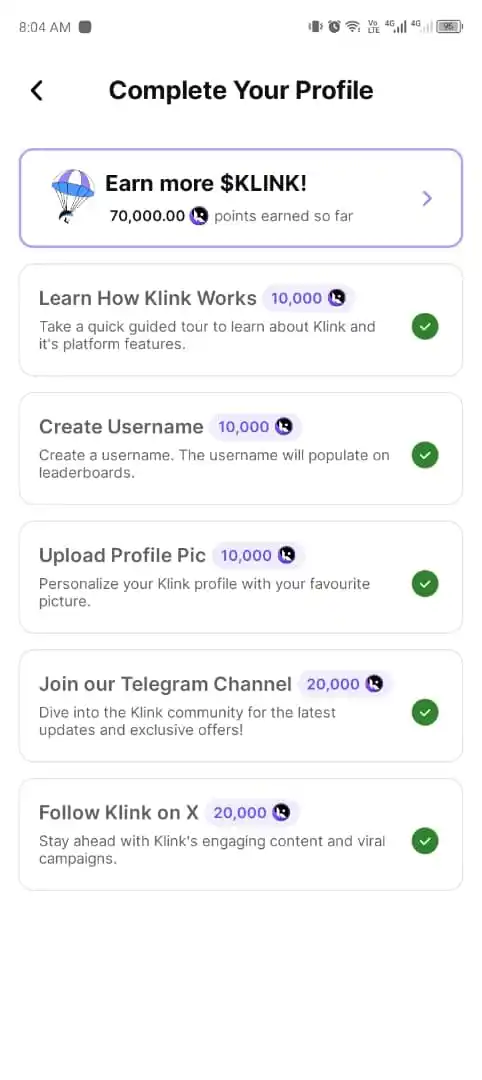
Task: Open Earn more $KLINK via right chevron
Action: pyautogui.click(x=427, y=198)
